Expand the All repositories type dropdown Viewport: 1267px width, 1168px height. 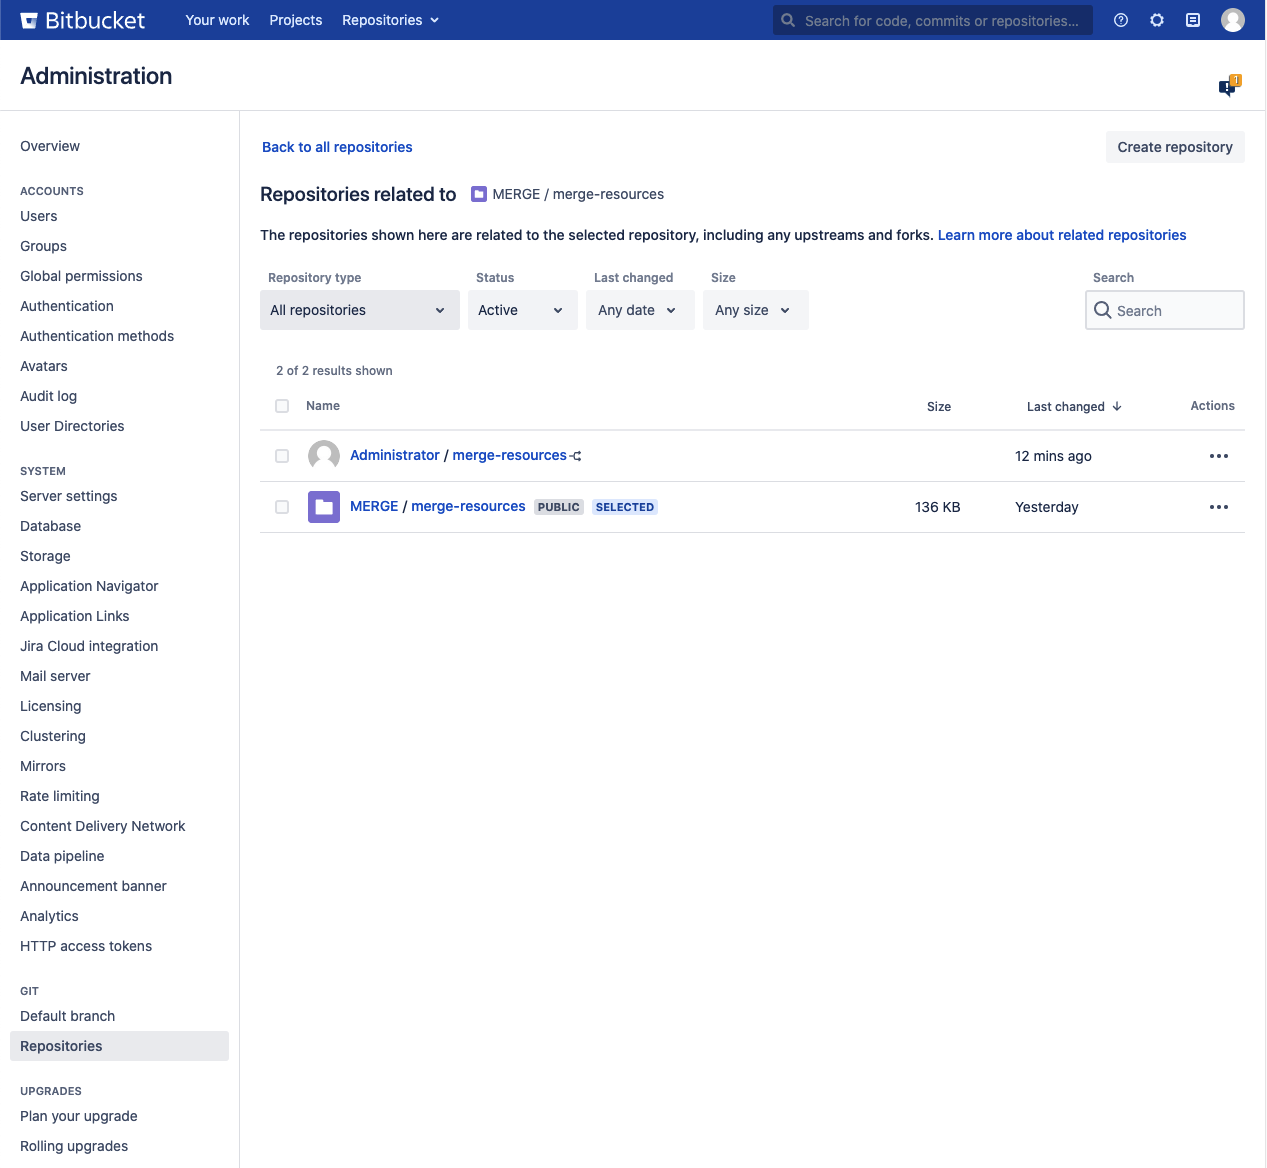pyautogui.click(x=359, y=310)
